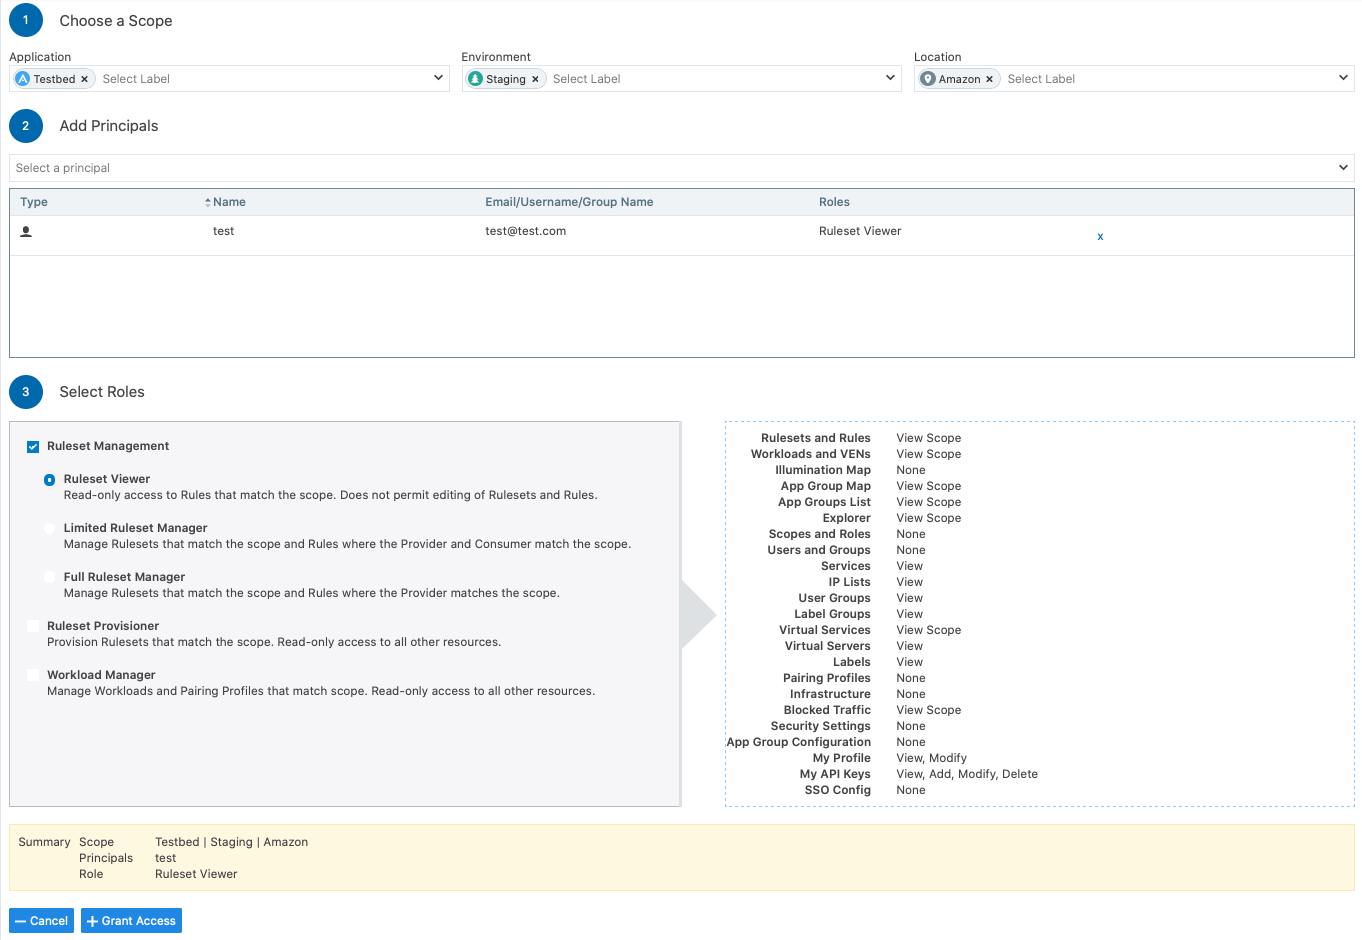The image size is (1362, 940).
Task: Choose the Full Ruleset Manager option
Action: click(x=50, y=577)
